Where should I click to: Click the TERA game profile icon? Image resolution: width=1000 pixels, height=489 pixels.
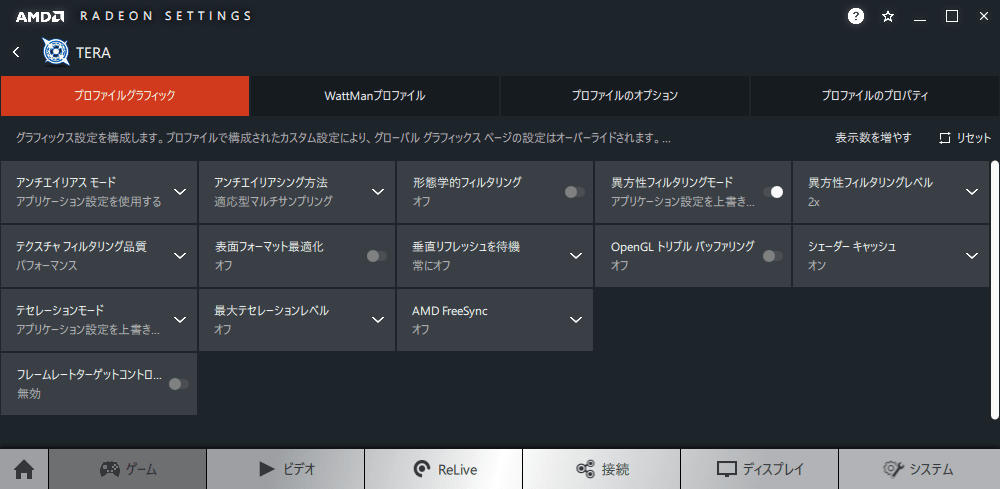tap(56, 52)
